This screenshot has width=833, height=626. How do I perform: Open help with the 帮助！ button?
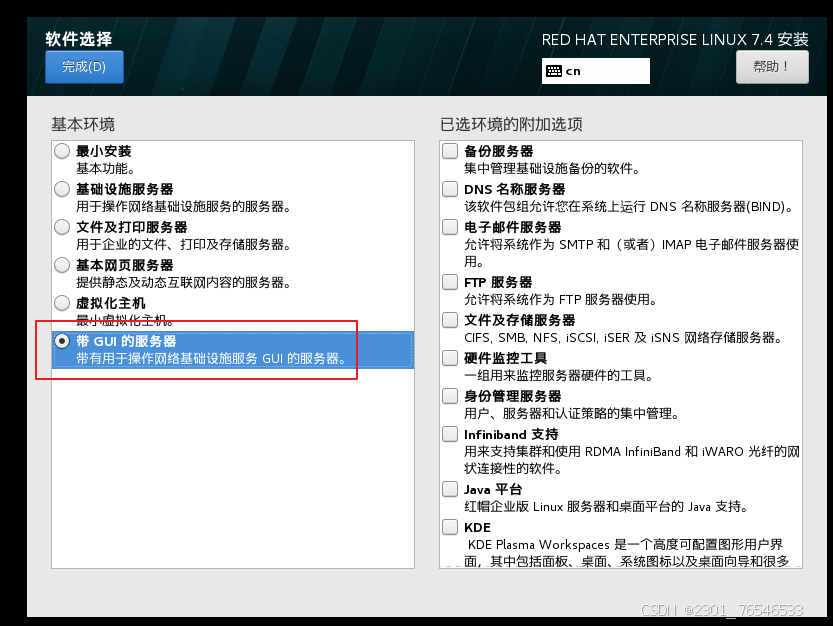pos(772,67)
